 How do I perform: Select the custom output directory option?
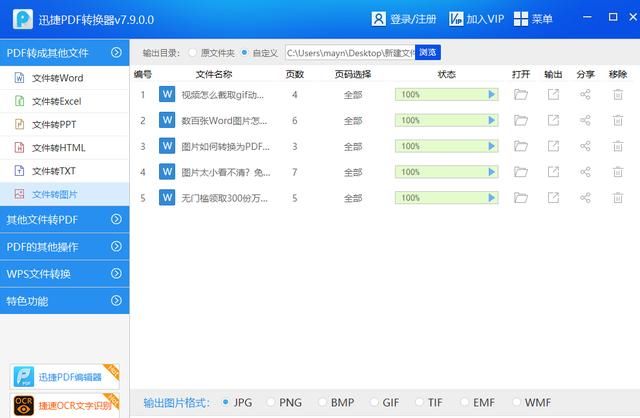click(x=244, y=53)
